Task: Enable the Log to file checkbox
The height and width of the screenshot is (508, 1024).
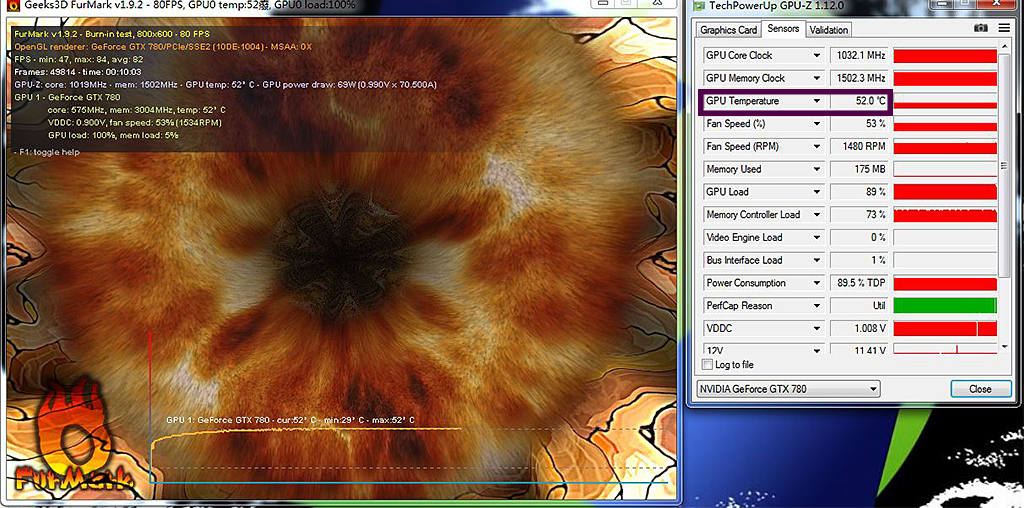Action: pyautogui.click(x=708, y=365)
